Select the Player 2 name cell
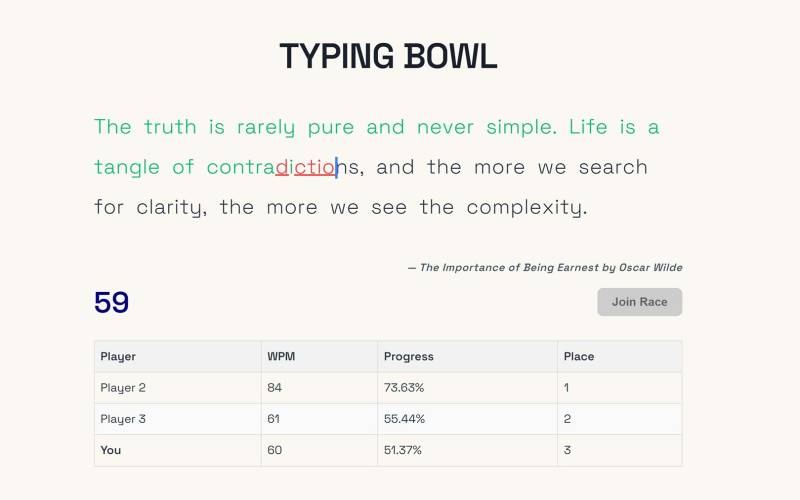 click(123, 388)
